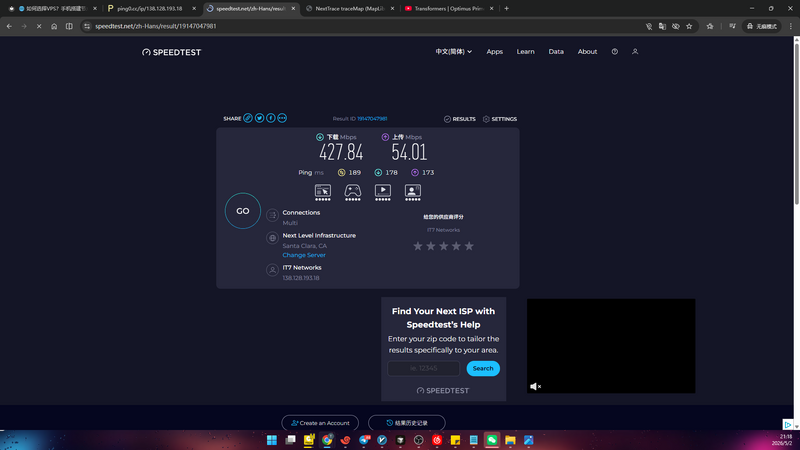The height and width of the screenshot is (450, 800).
Task: Open the RESULTS page
Action: pyautogui.click(x=459, y=119)
